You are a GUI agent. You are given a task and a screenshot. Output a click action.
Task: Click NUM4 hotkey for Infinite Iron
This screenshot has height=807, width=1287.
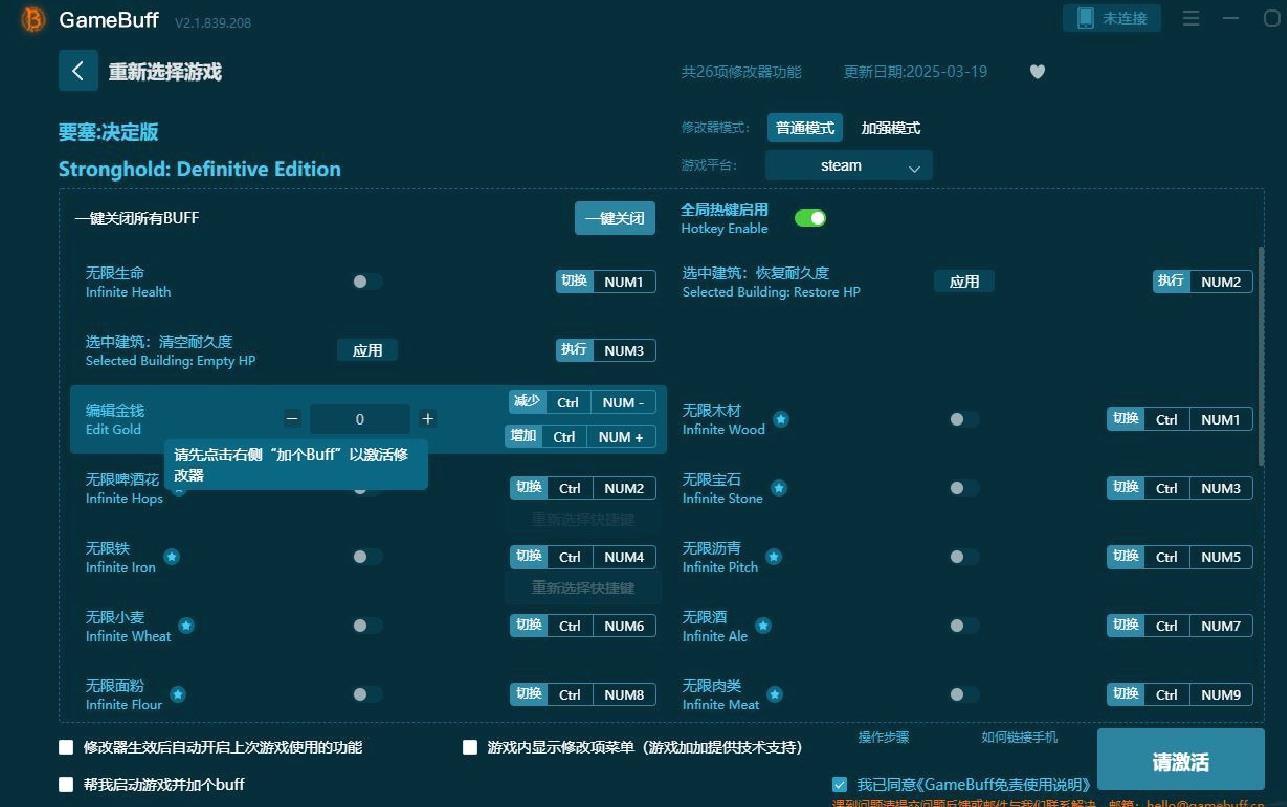pos(624,557)
